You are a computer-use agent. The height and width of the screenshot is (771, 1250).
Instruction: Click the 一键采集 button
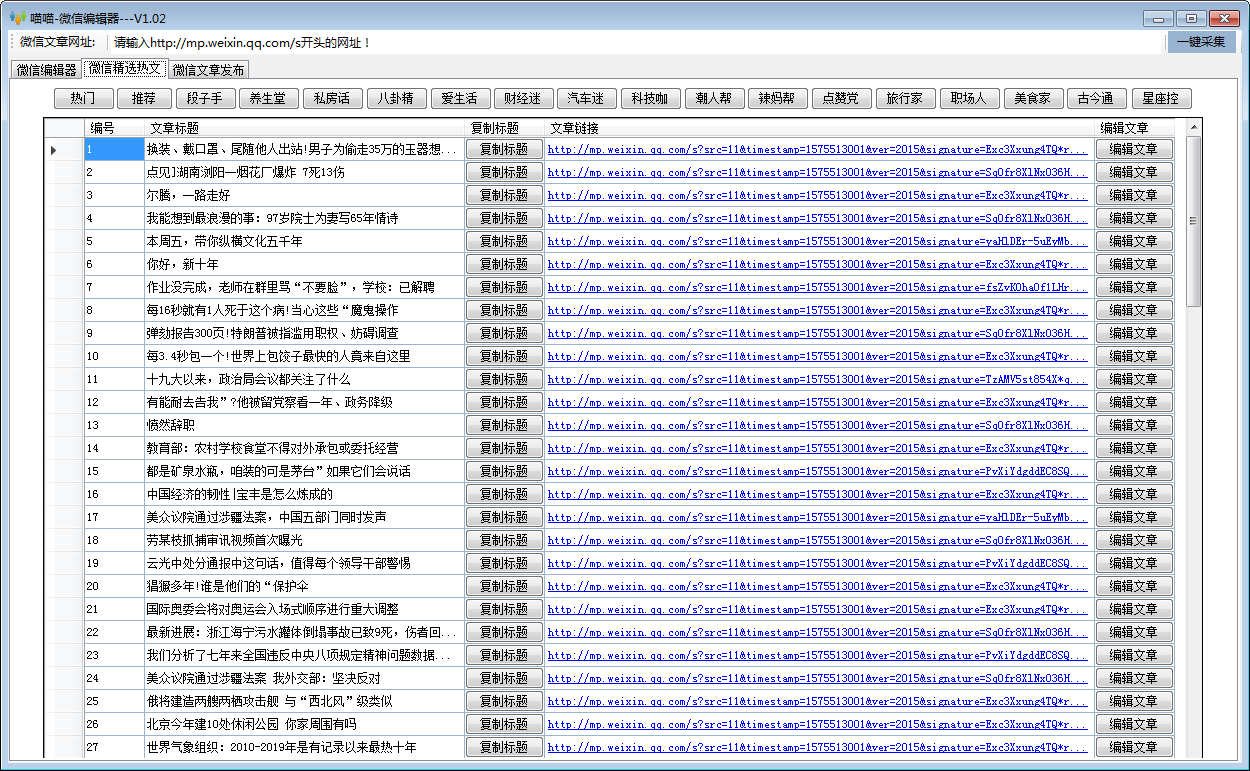[1201, 42]
